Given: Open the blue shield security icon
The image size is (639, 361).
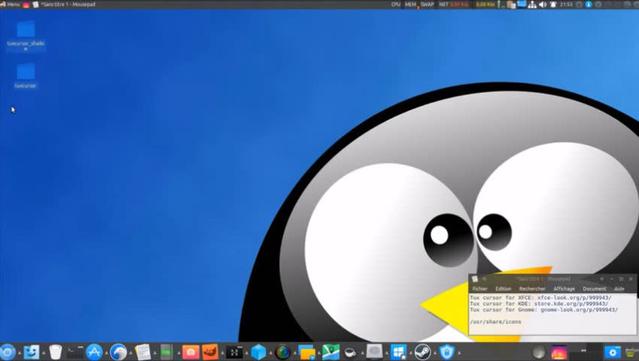Looking at the screenshot, I should point(447,352).
